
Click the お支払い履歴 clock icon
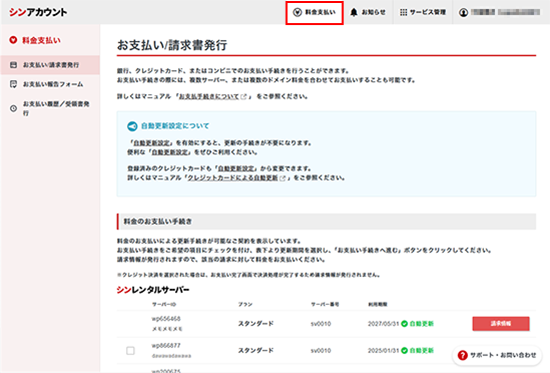[13, 108]
